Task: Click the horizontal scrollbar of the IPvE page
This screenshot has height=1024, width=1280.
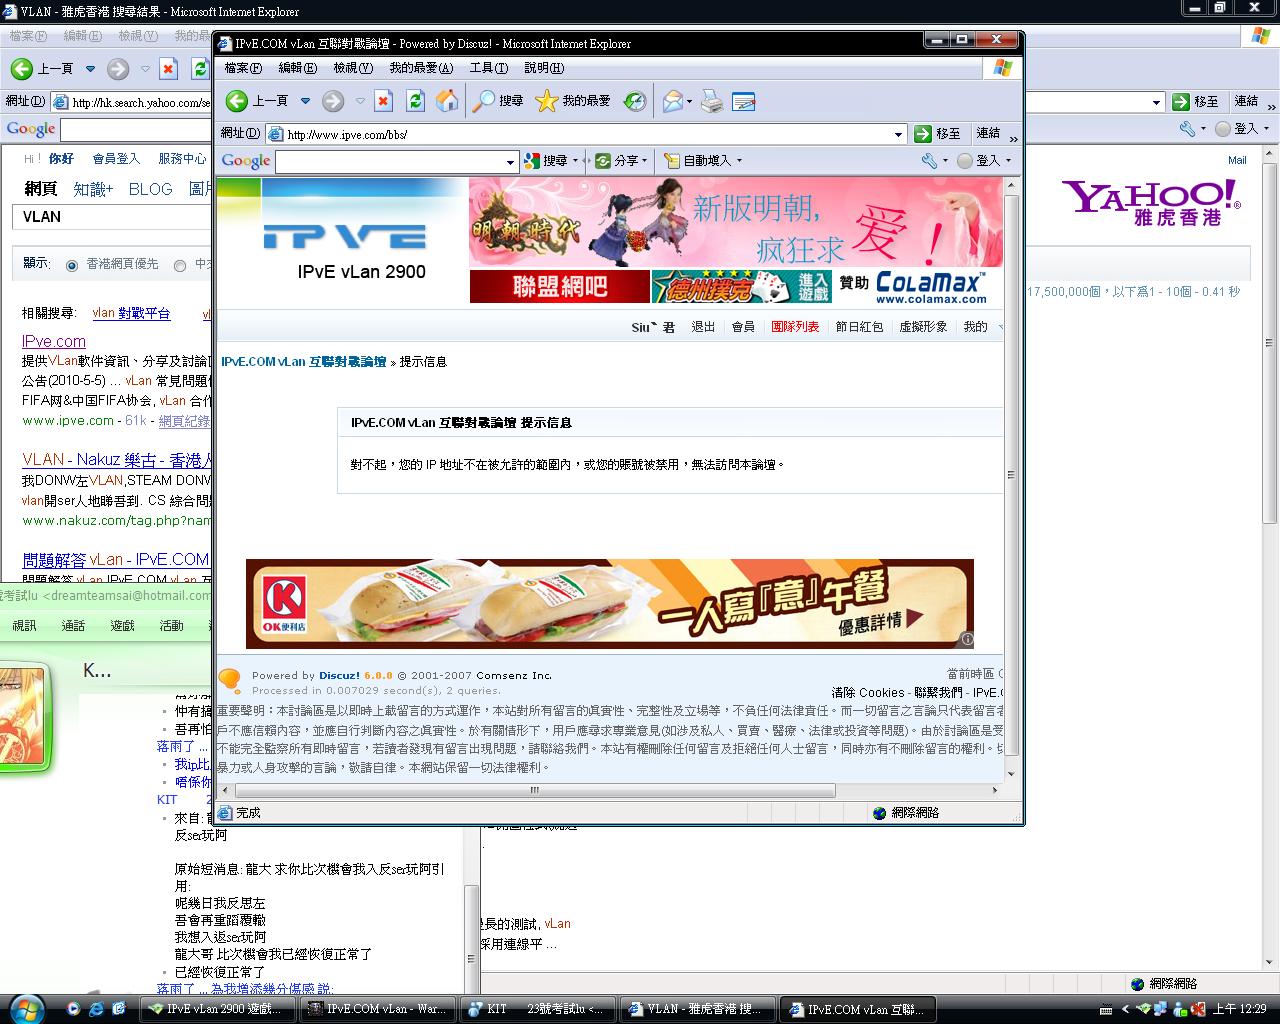Action: (x=534, y=790)
